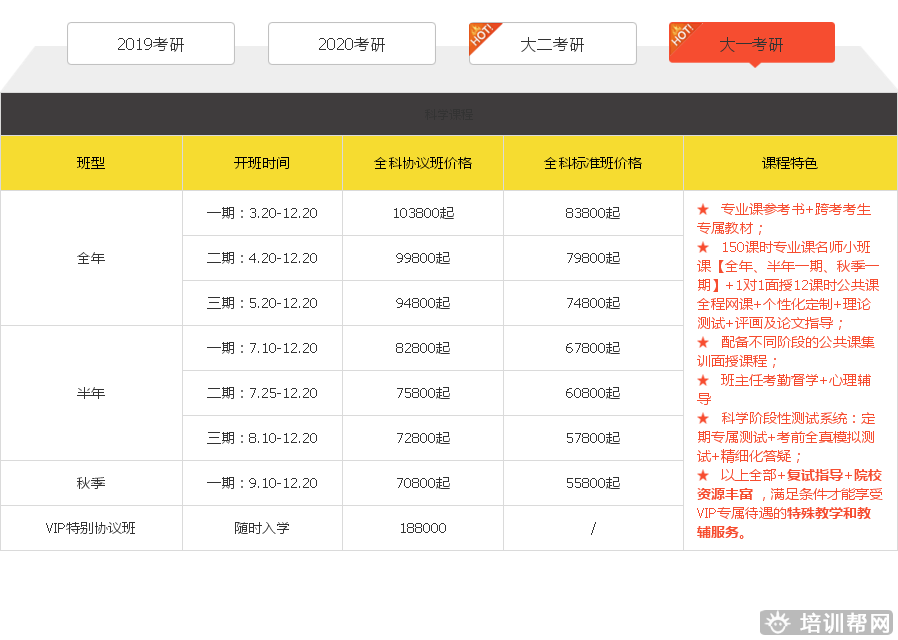Select the active 大一考研 tab
The width and height of the screenshot is (898, 640).
(x=752, y=44)
